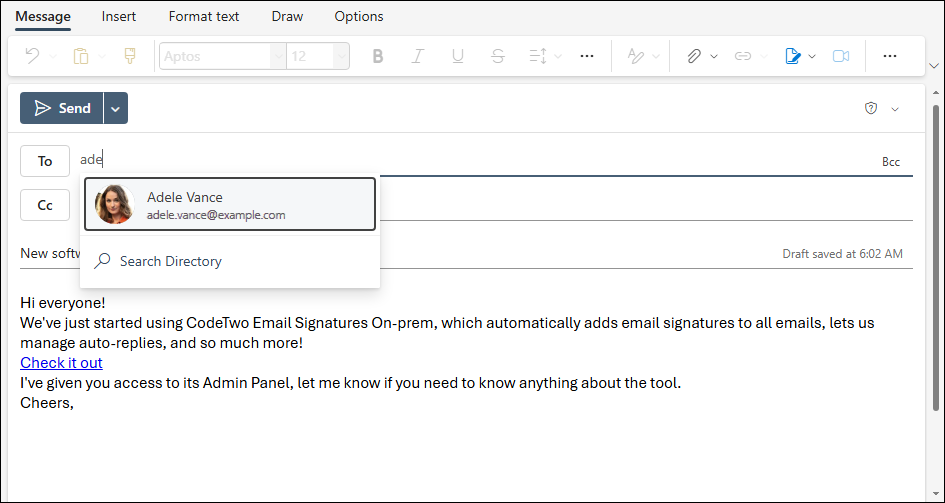Image resolution: width=945 pixels, height=503 pixels.
Task: Expand the Paste options arrow
Action: pos(102,57)
